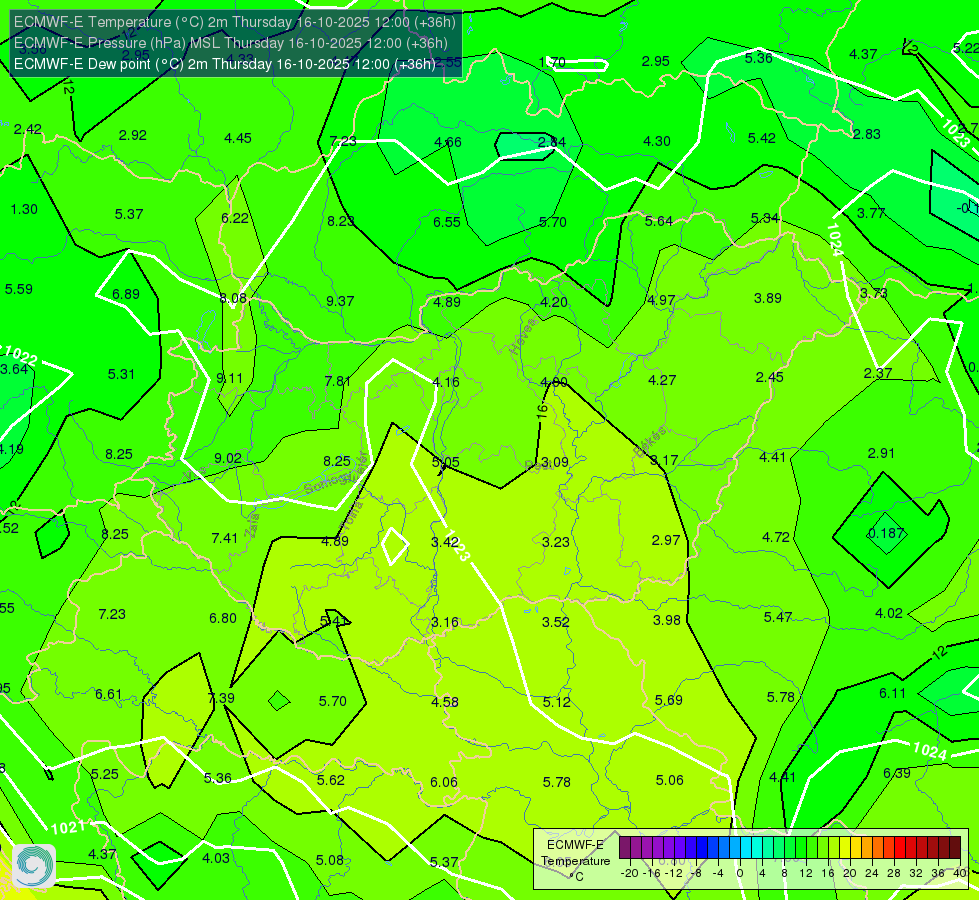Click the dew point value 6.55
Screen dimensions: 979x900
click(447, 222)
